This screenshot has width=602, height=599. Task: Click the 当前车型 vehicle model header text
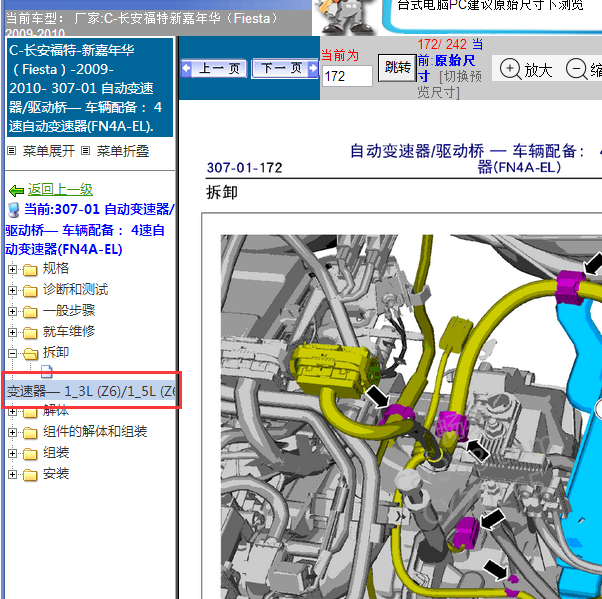click(142, 25)
